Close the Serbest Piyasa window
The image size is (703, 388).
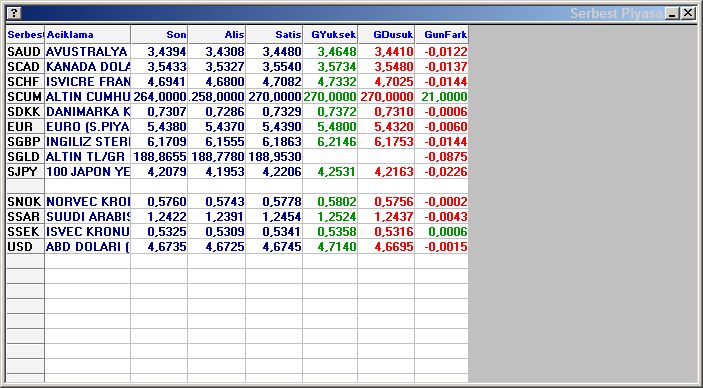coord(688,13)
